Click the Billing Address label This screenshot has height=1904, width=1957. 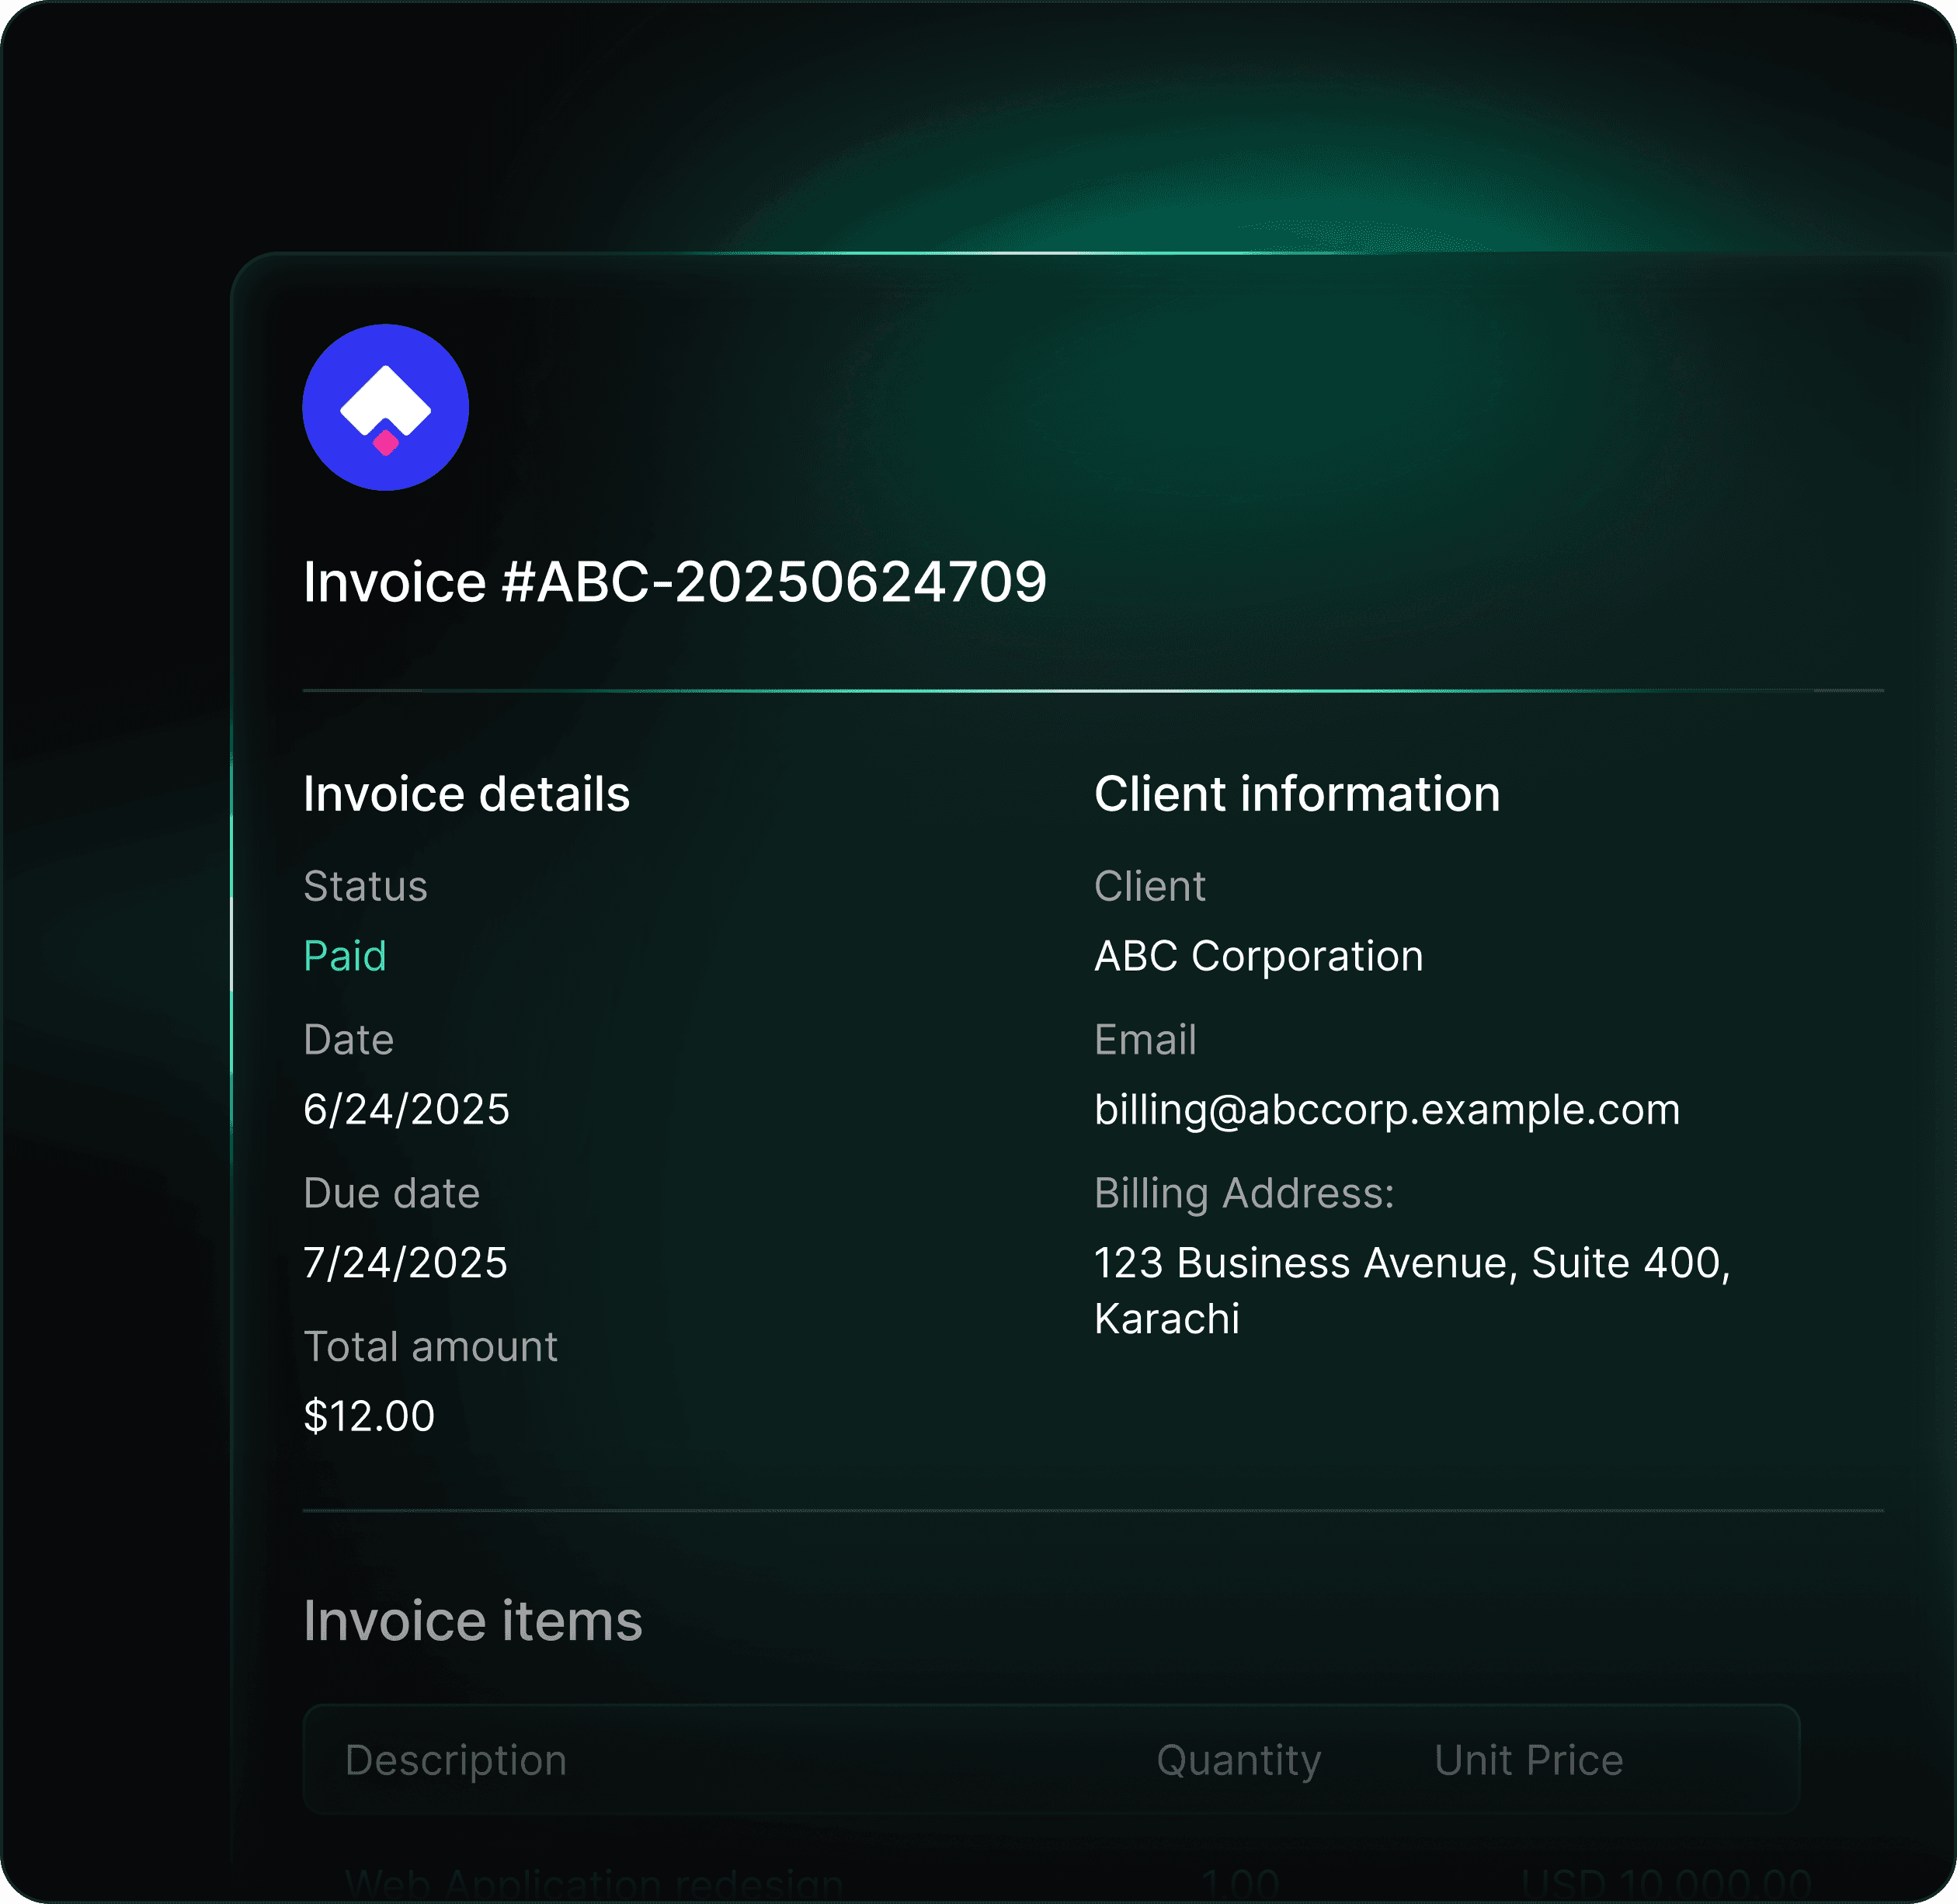coord(1243,1193)
